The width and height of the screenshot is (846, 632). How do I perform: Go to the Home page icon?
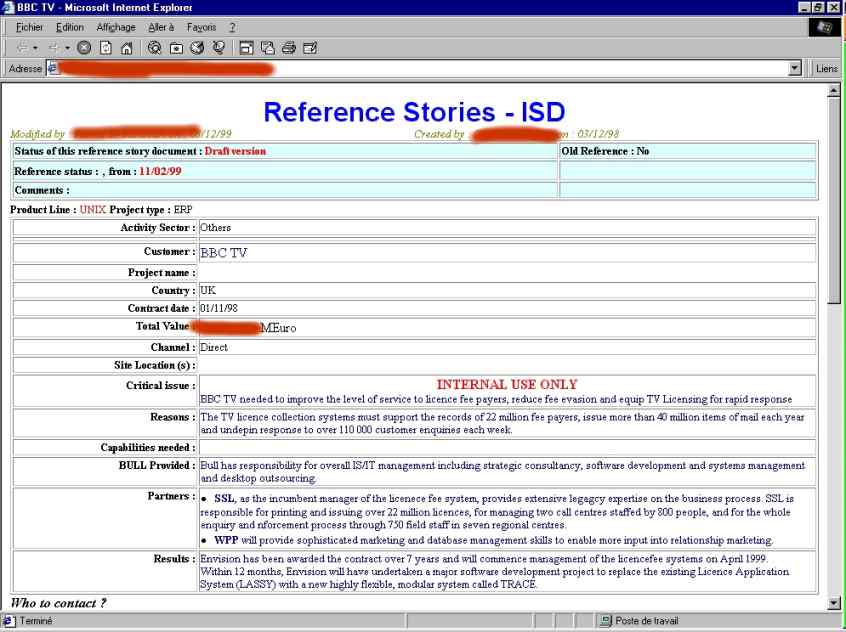[127, 48]
